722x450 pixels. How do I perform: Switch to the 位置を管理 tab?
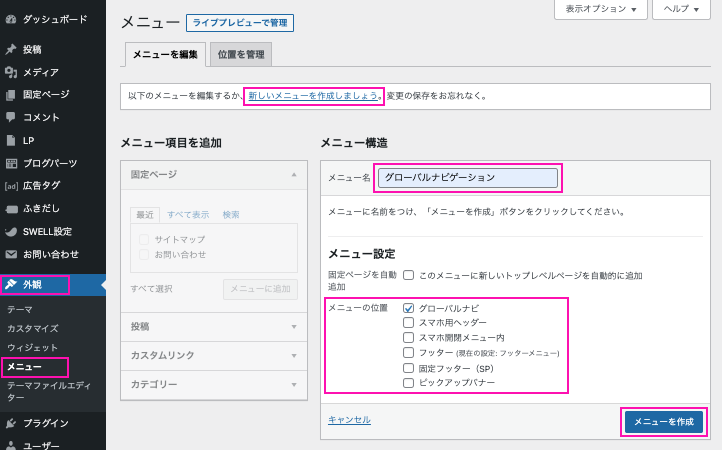(x=241, y=54)
